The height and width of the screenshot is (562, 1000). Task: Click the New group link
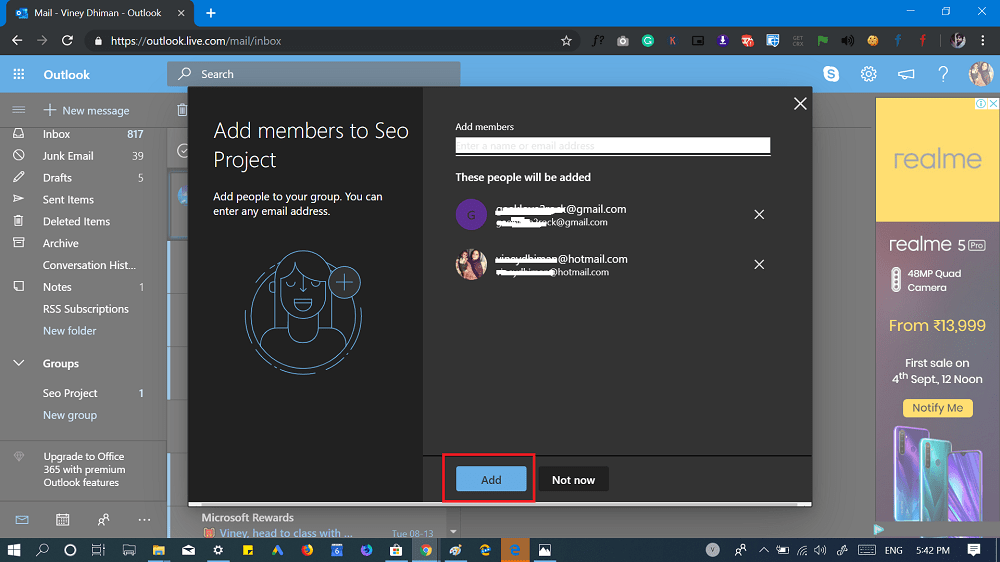pyautogui.click(x=70, y=415)
